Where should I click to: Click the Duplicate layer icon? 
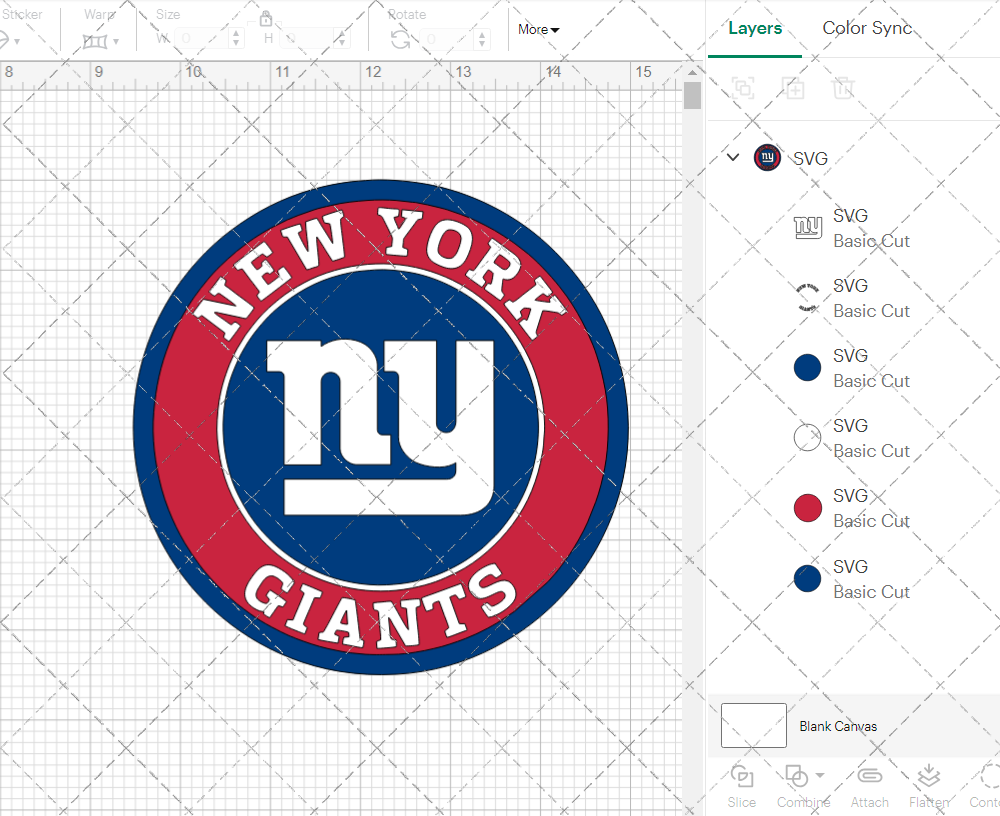point(794,87)
